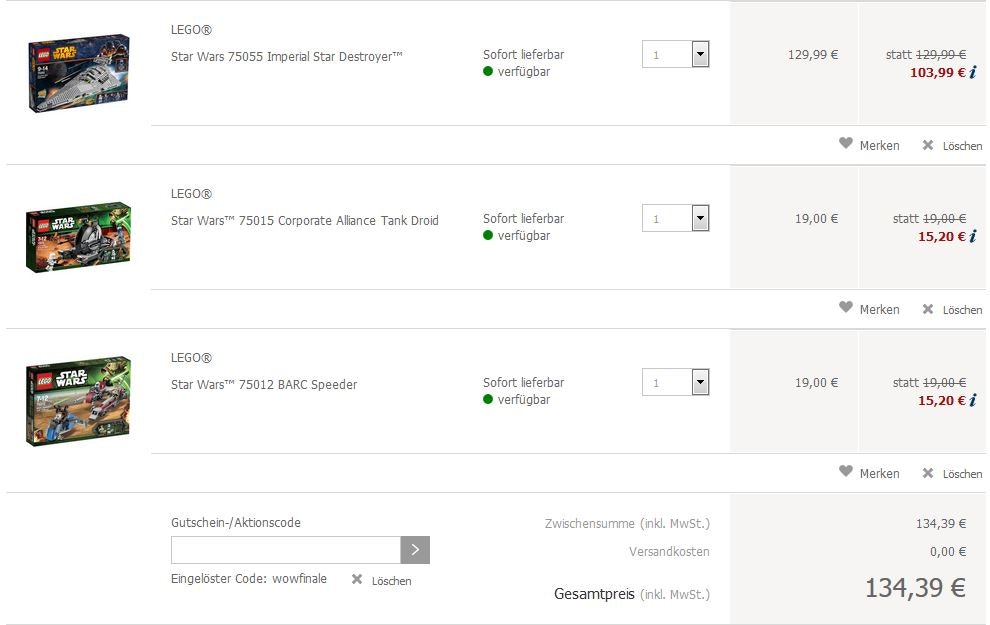Click the heart icon for Imperial Star Destroyer
This screenshot has height=625, width=990.
tap(846, 144)
